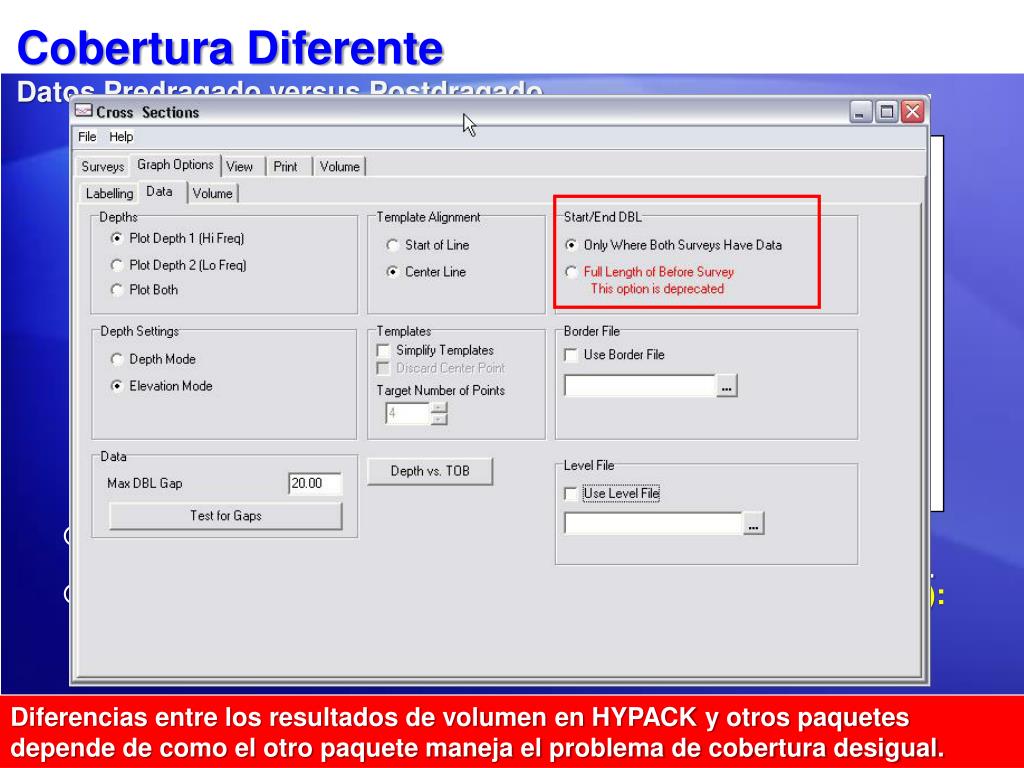Increase Target Number of Points with up arrow
Screen dimensions: 1024x768
[x=440, y=408]
